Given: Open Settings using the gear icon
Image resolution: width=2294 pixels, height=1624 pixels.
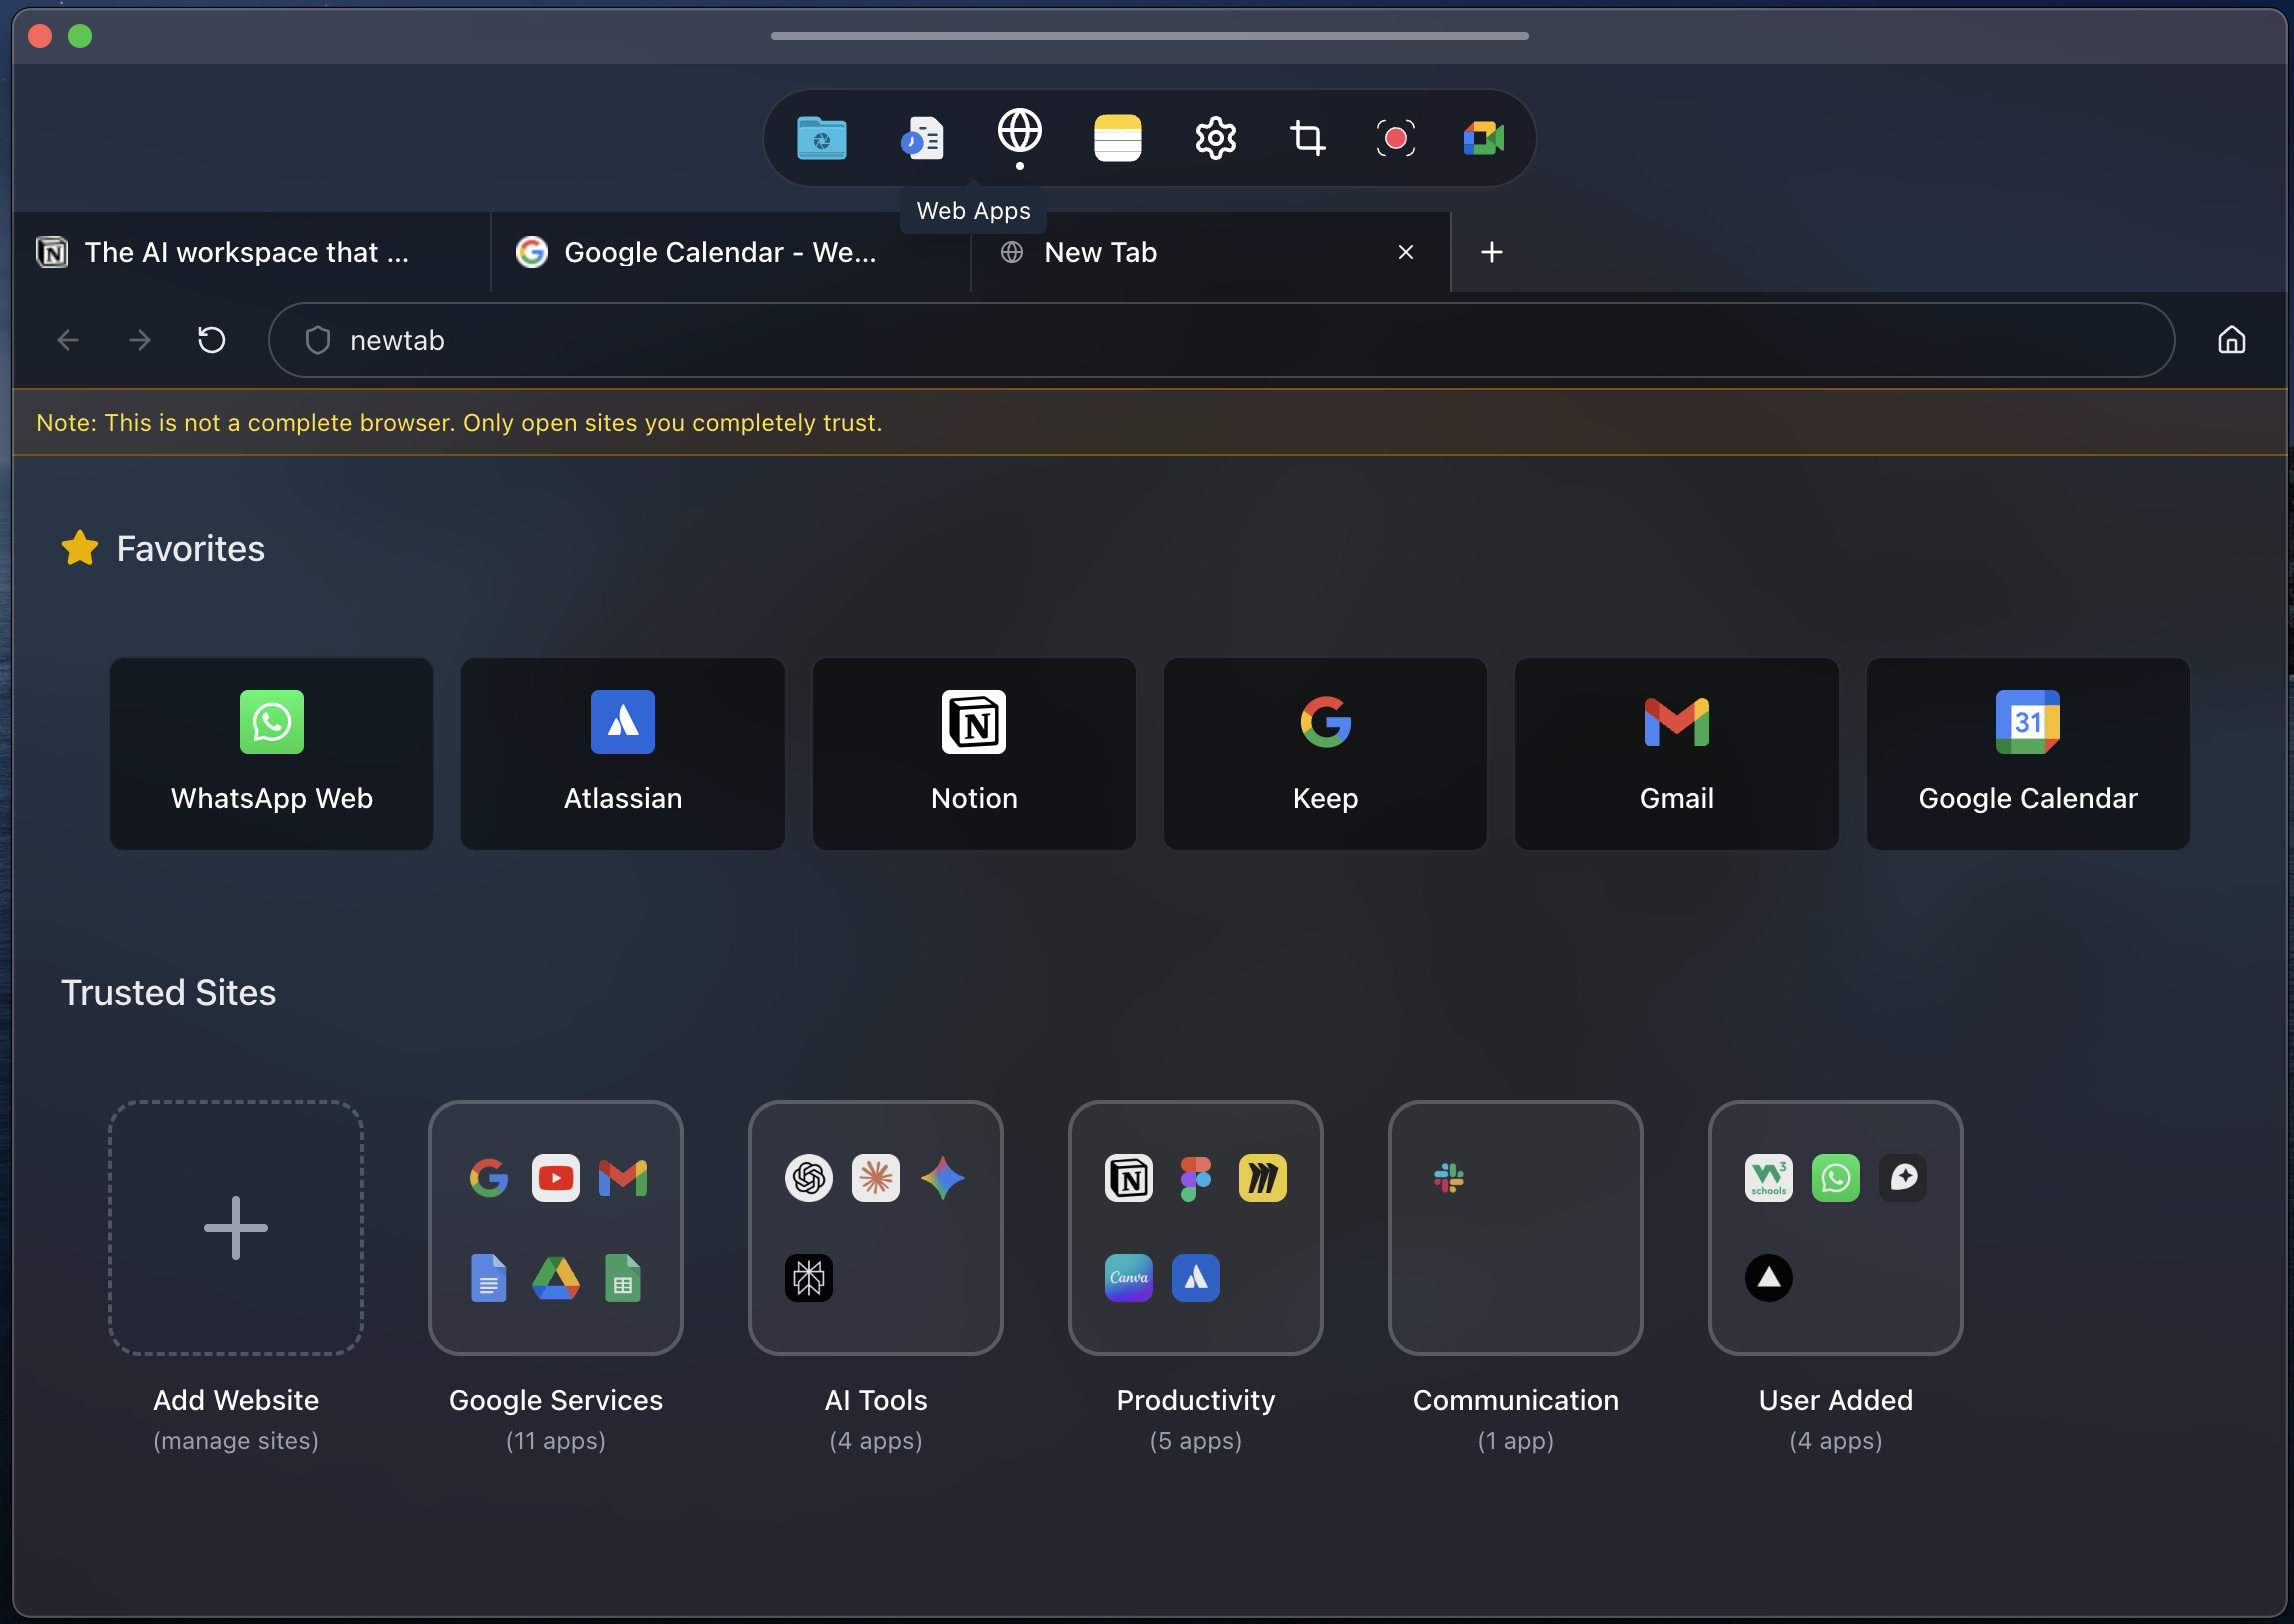Looking at the screenshot, I should 1215,137.
